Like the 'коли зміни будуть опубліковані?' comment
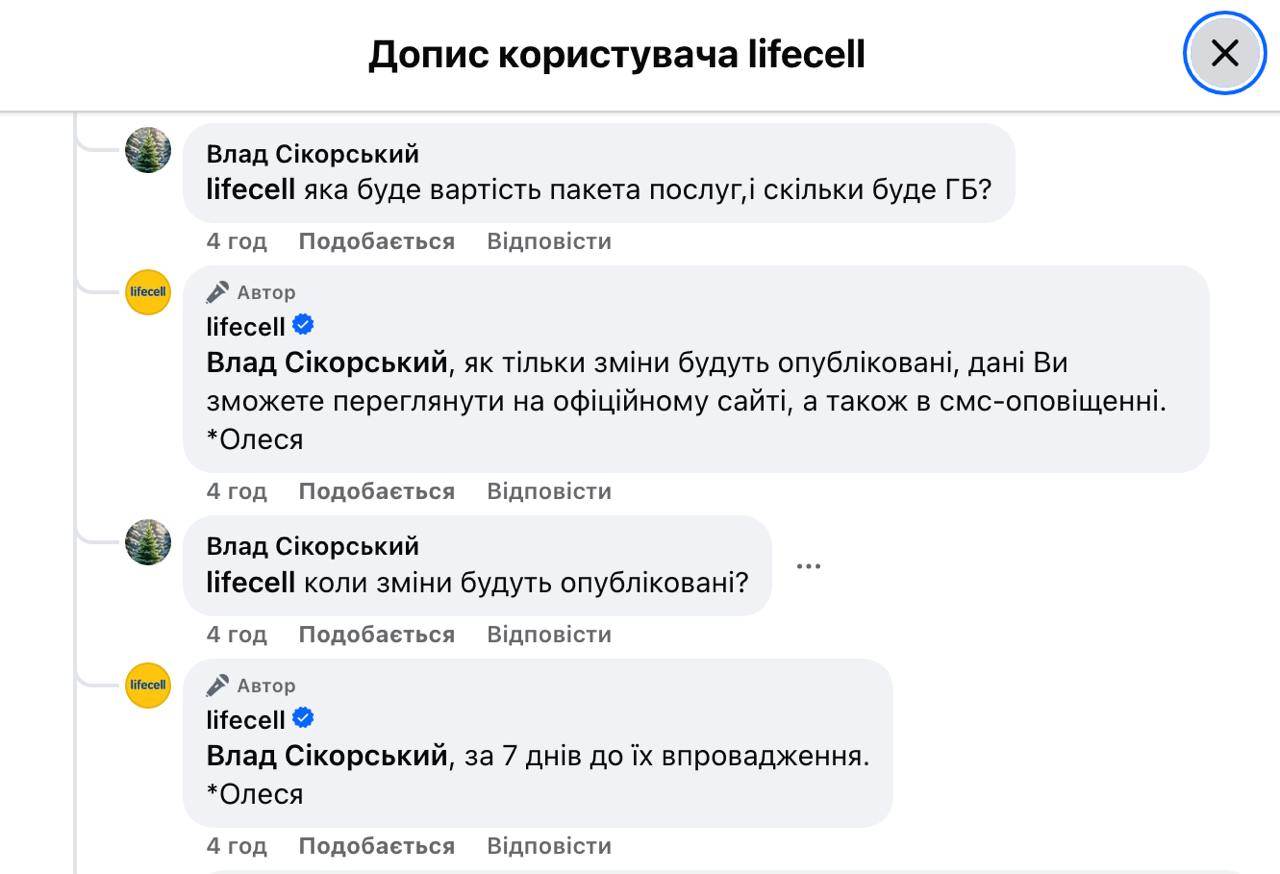 pyautogui.click(x=376, y=634)
